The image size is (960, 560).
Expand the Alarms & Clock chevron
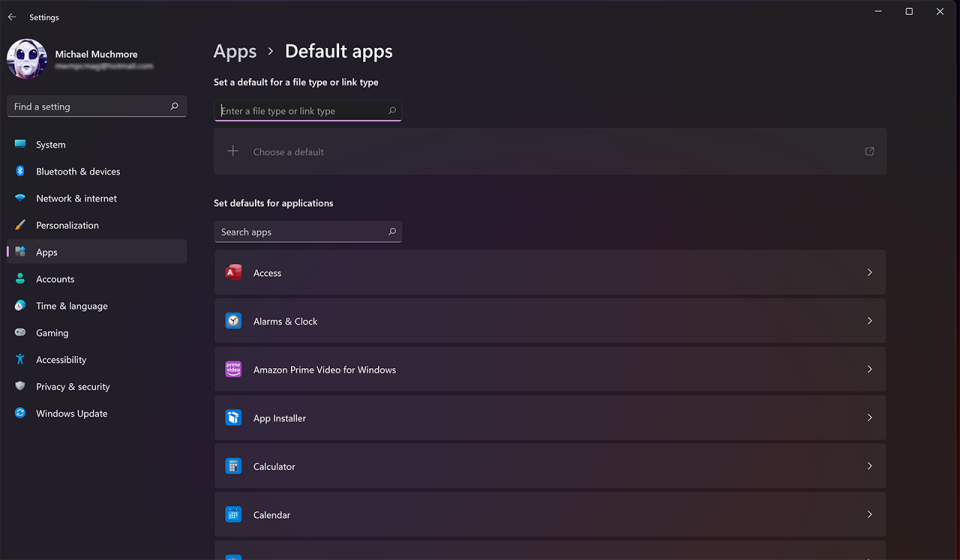tap(869, 321)
